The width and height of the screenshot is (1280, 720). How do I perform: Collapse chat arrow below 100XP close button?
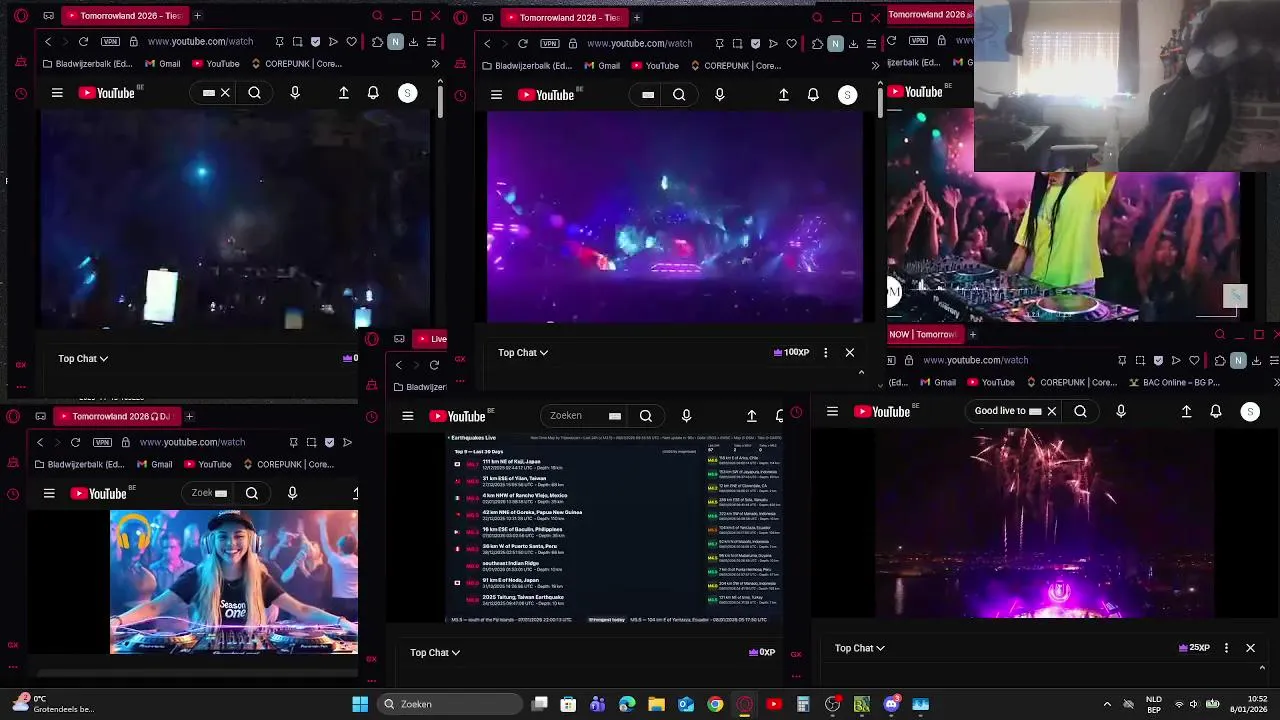pos(861,372)
